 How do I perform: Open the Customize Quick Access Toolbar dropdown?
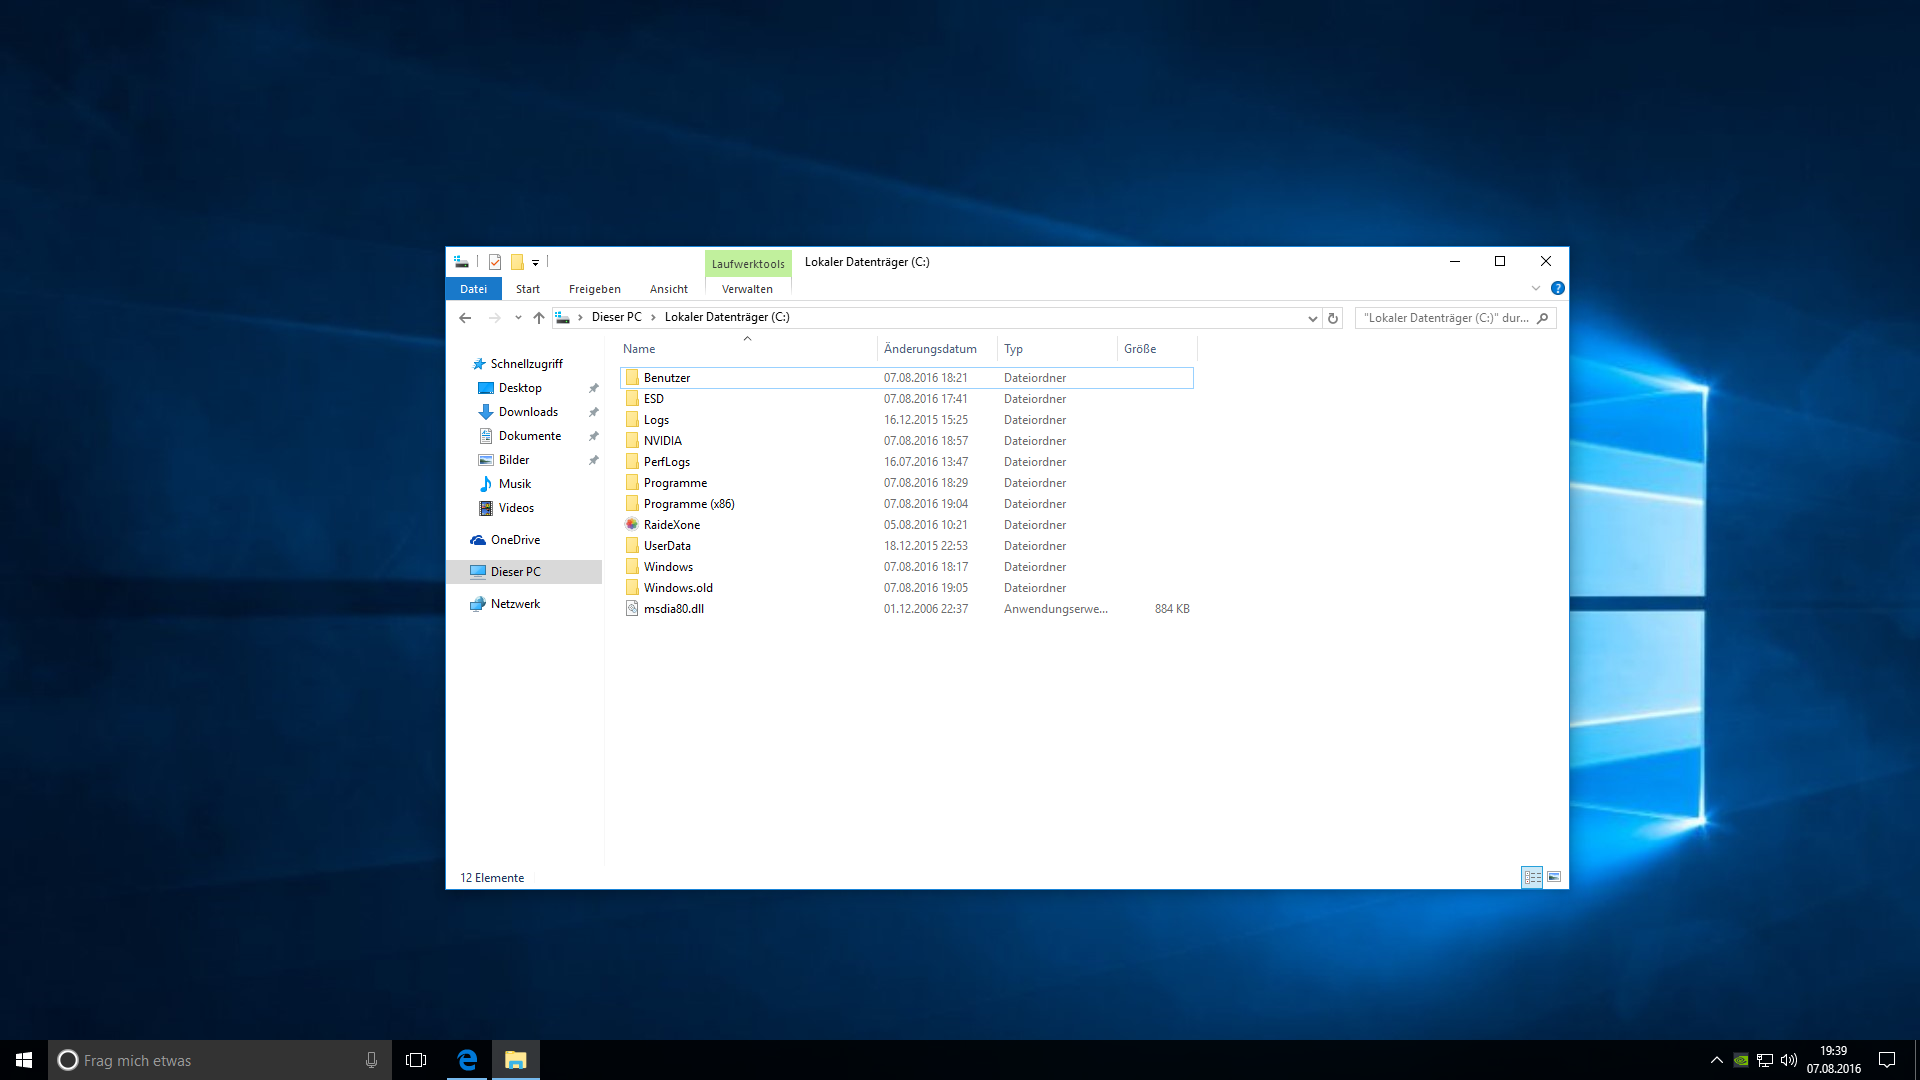(x=536, y=263)
